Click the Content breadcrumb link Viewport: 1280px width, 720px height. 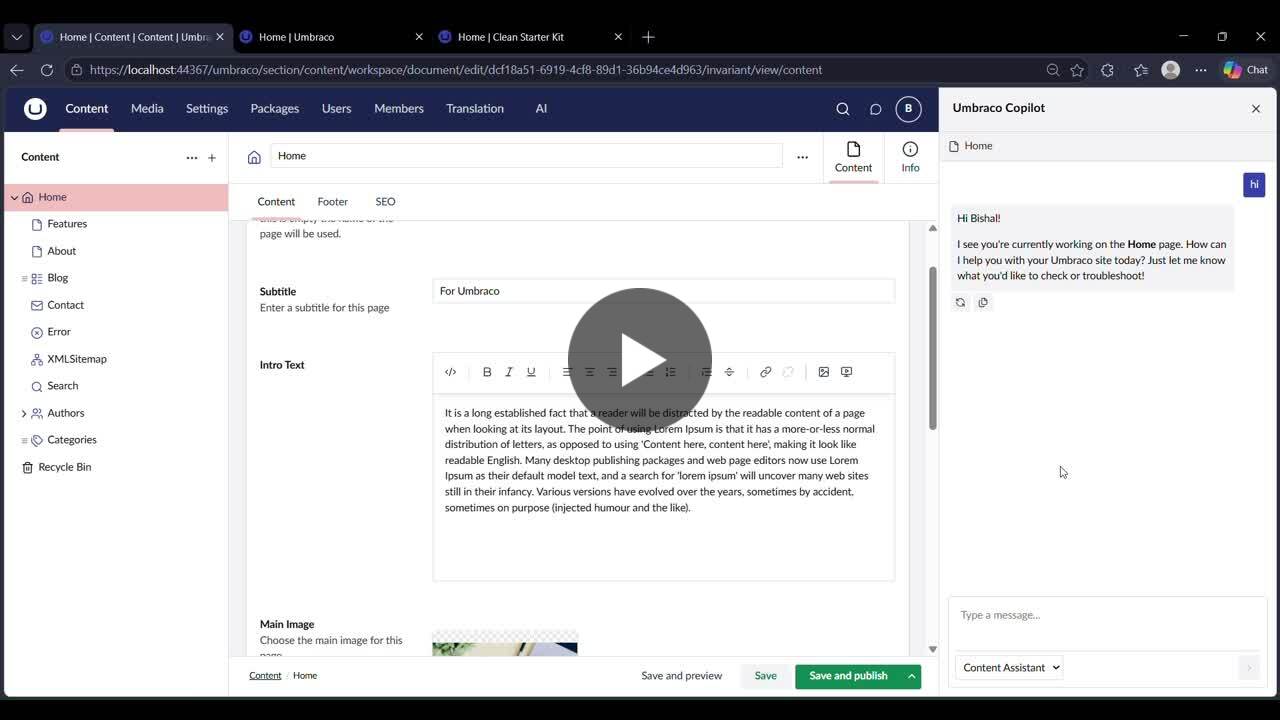[x=265, y=676]
